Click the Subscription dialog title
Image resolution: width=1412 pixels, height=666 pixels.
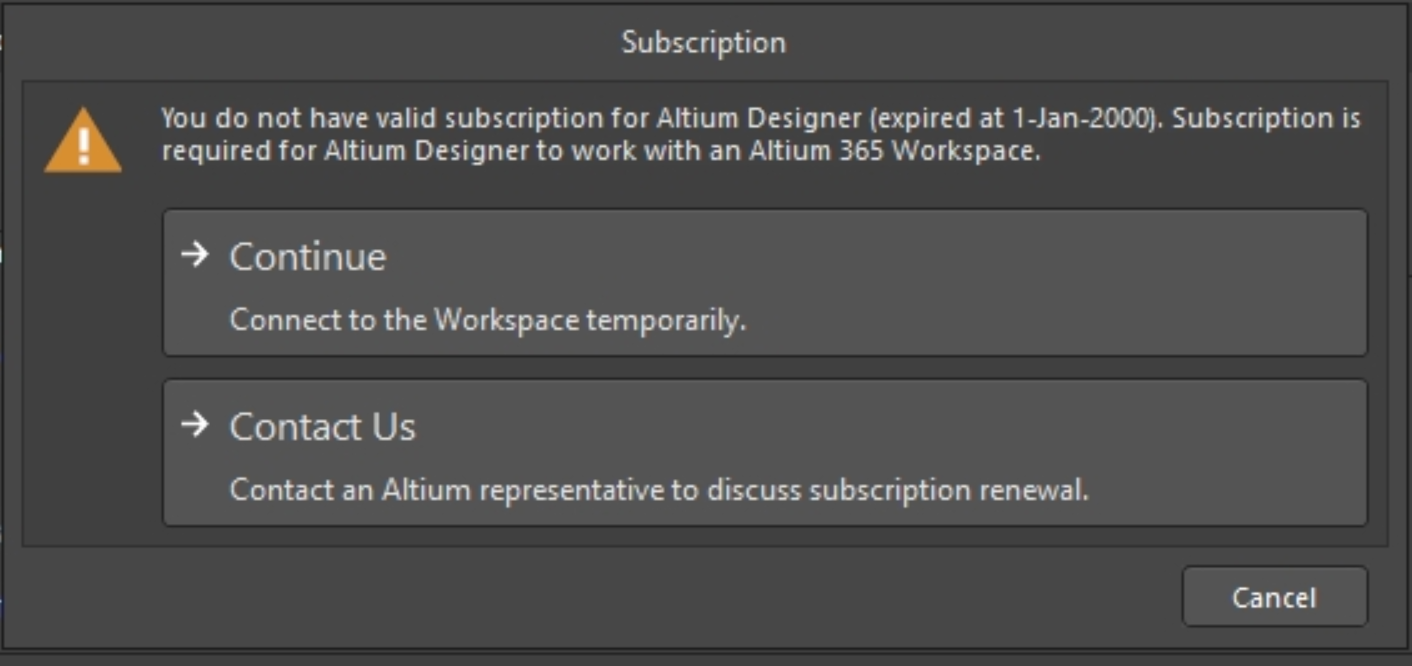tap(704, 43)
